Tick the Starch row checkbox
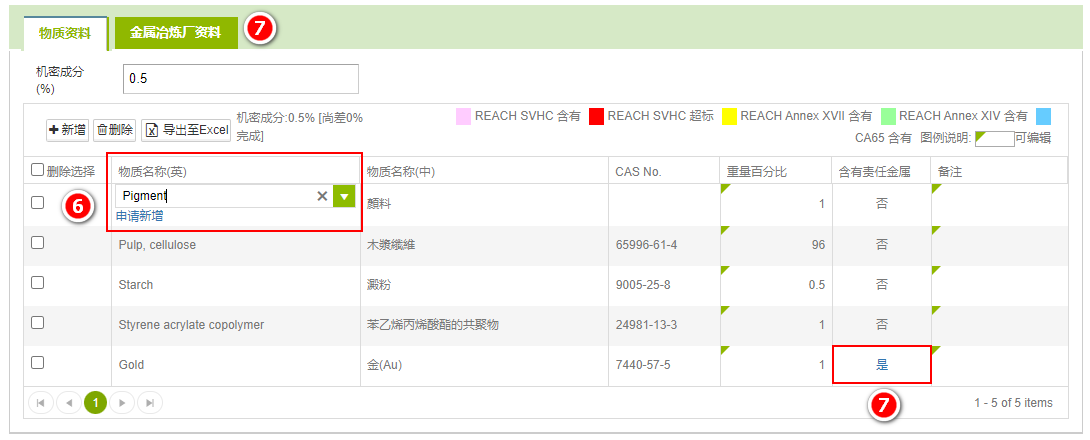 coord(38,283)
